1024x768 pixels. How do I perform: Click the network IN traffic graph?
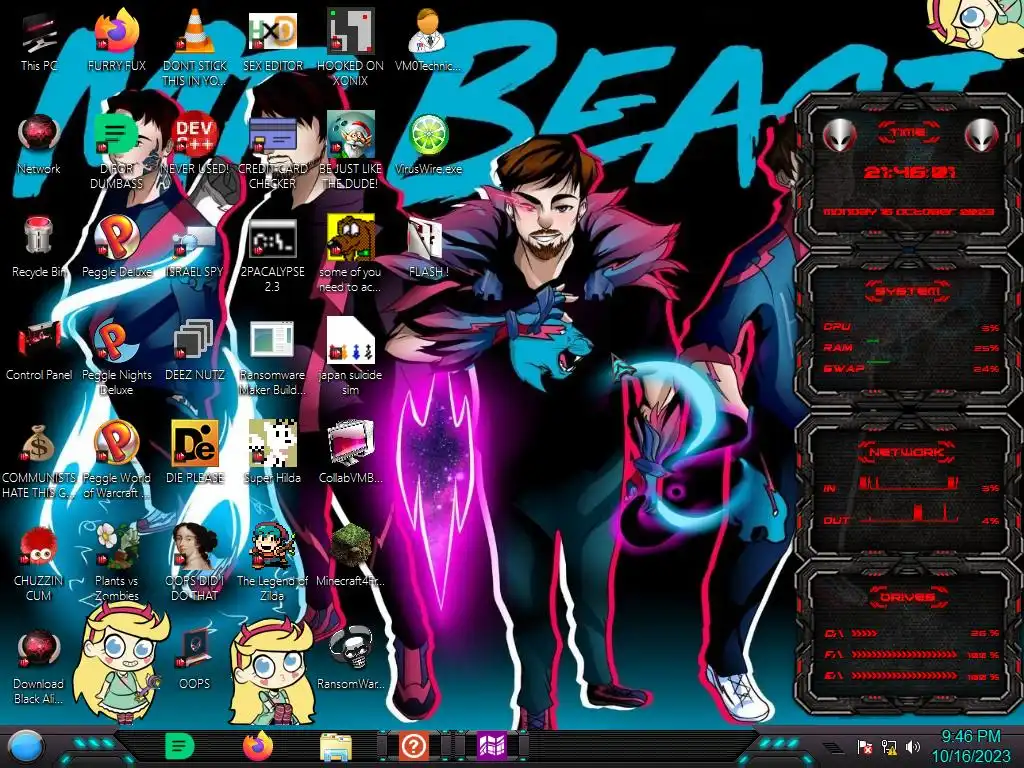tap(909, 483)
